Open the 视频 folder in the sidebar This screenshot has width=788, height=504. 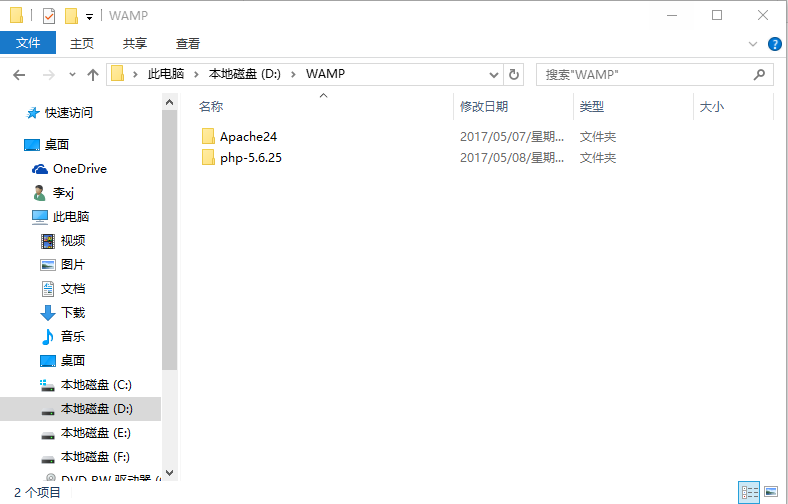pos(73,241)
